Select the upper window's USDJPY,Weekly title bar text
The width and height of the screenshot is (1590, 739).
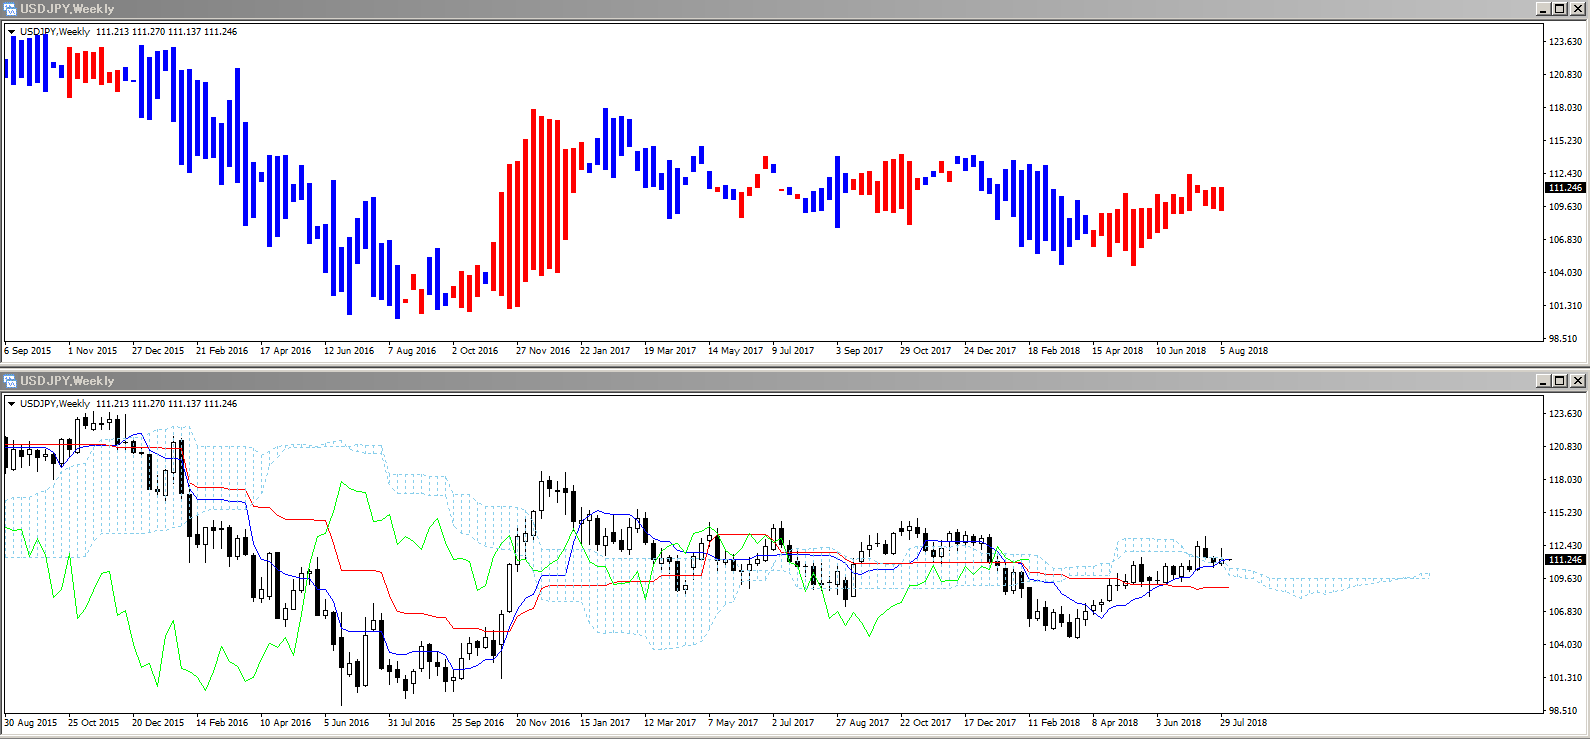coord(67,9)
